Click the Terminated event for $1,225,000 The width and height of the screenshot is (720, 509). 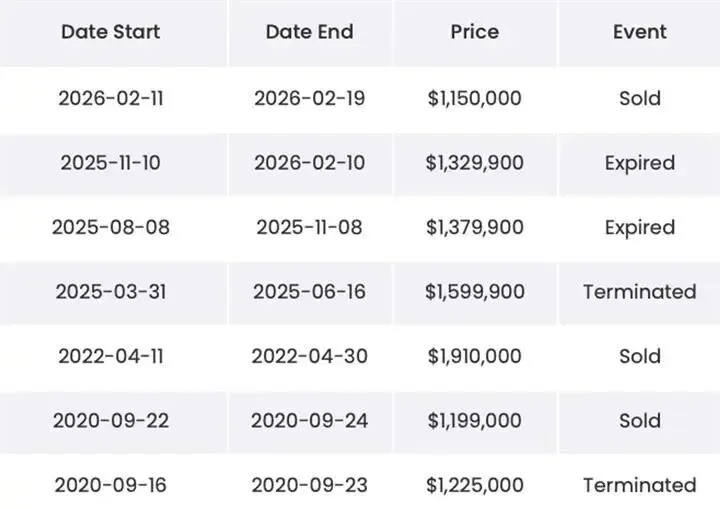(x=639, y=486)
